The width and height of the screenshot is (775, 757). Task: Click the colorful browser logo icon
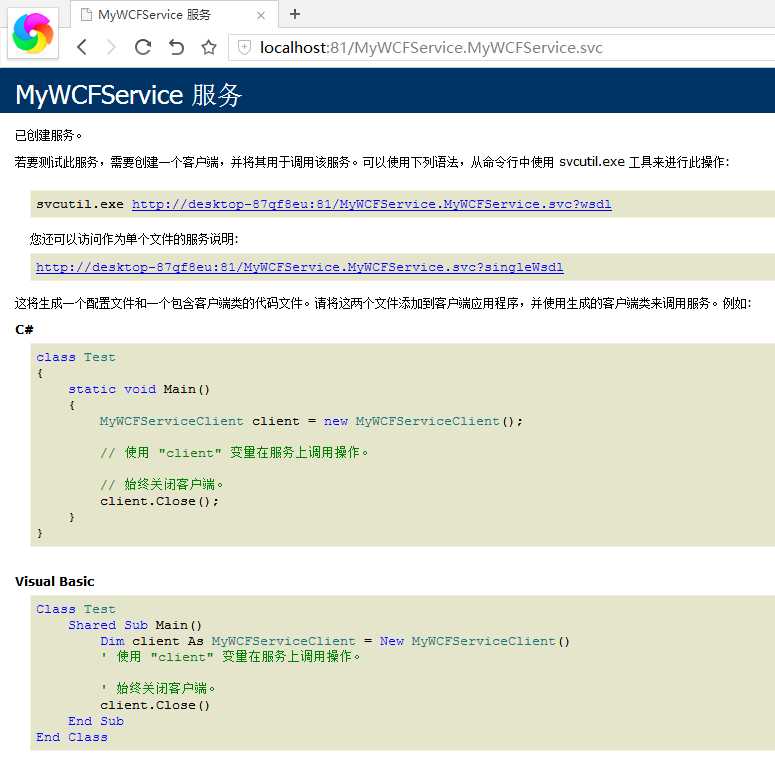click(33, 33)
